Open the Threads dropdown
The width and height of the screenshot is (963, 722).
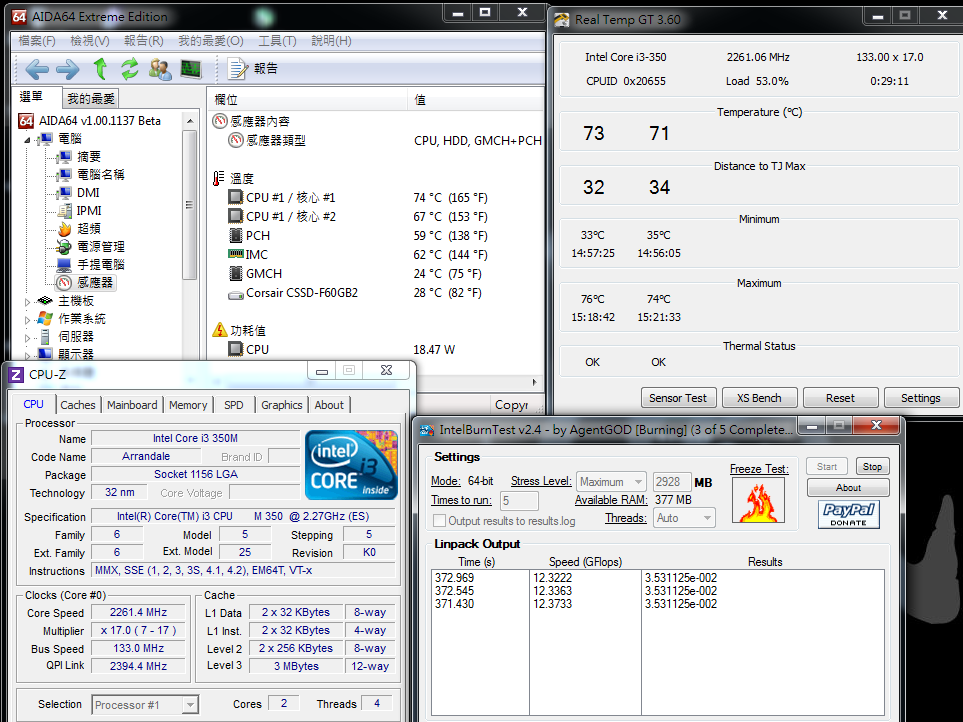pyautogui.click(x=684, y=518)
